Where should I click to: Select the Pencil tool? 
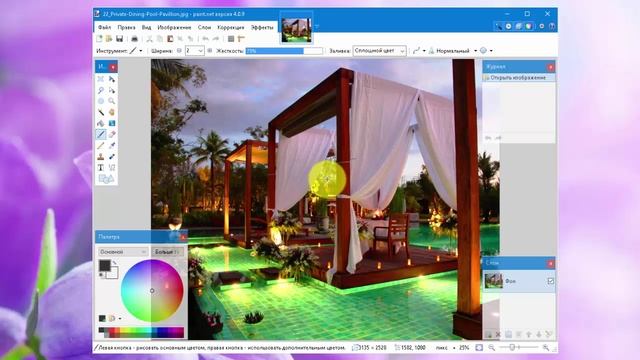tap(101, 145)
